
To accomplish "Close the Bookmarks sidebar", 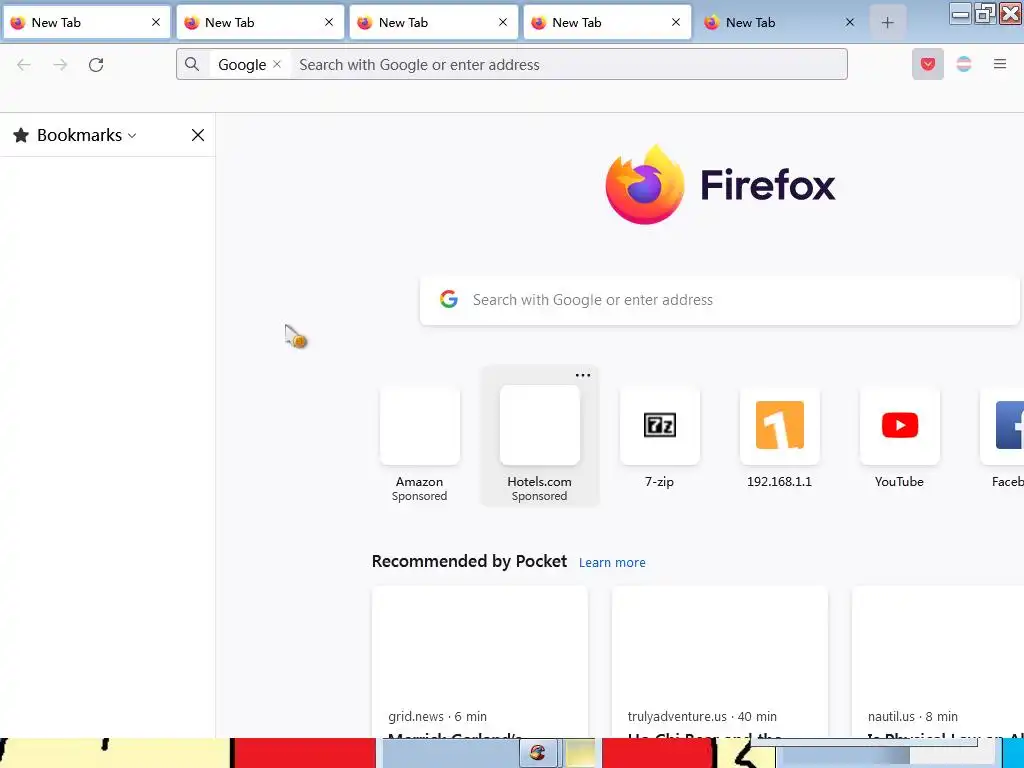I will click(x=197, y=135).
